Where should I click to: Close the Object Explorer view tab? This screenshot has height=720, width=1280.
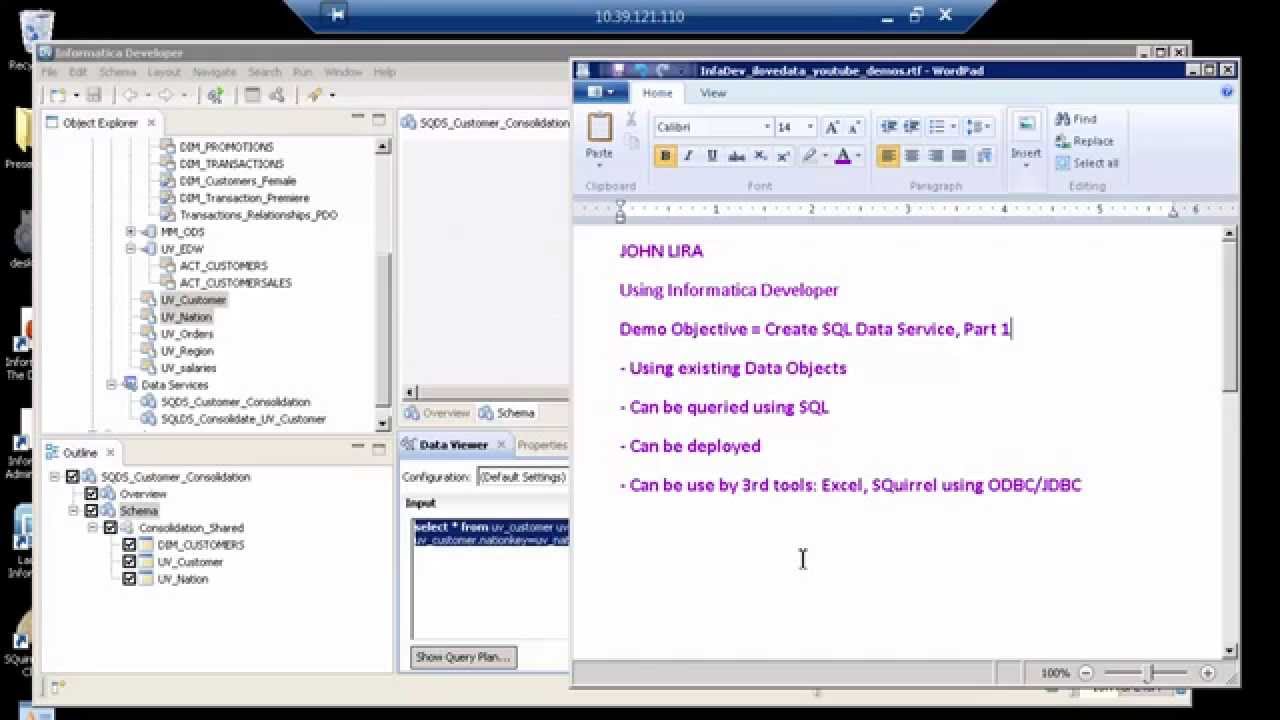tap(151, 123)
